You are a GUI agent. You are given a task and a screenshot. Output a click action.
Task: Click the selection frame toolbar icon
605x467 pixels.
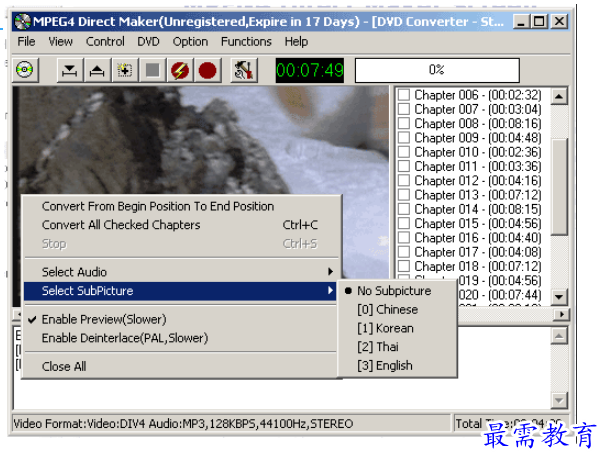pos(125,70)
